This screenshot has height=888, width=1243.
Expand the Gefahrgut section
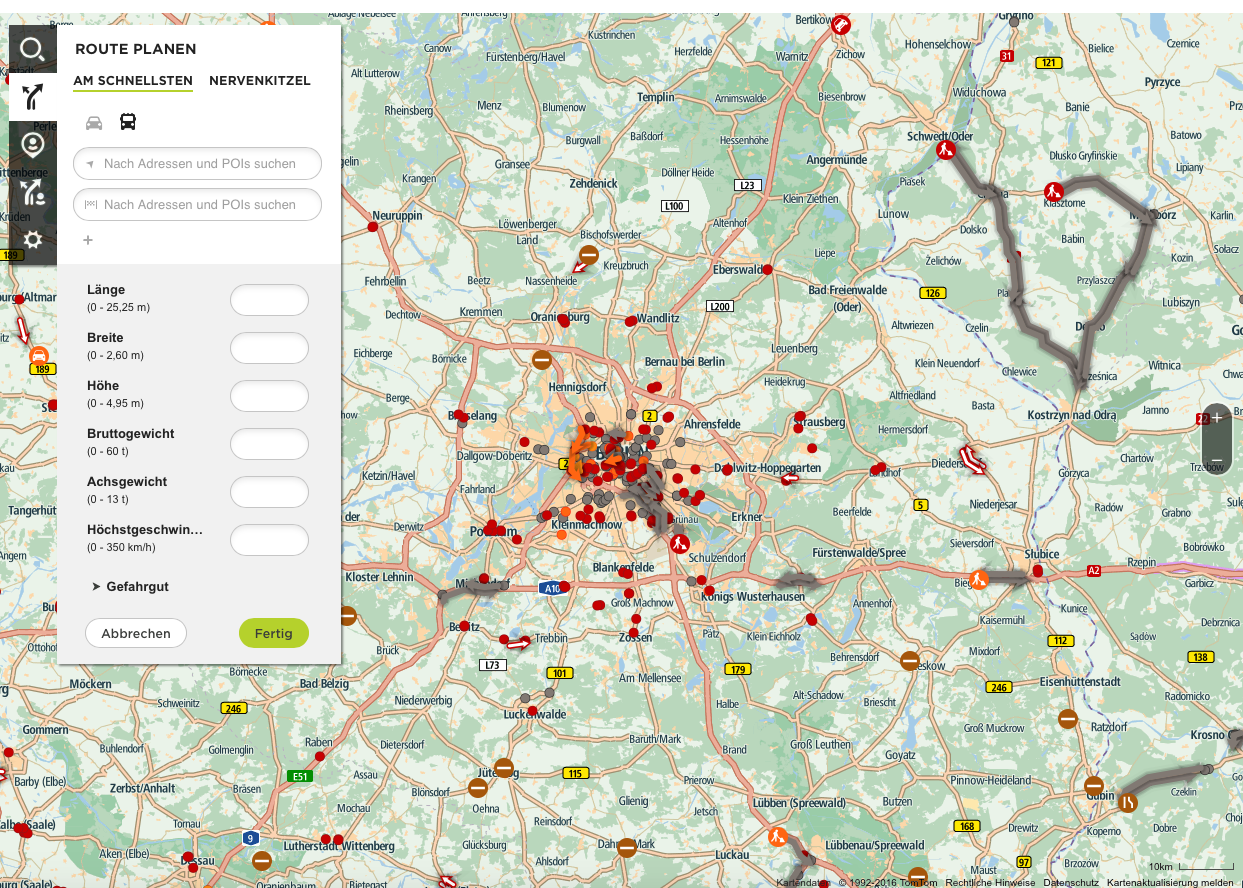[x=130, y=586]
